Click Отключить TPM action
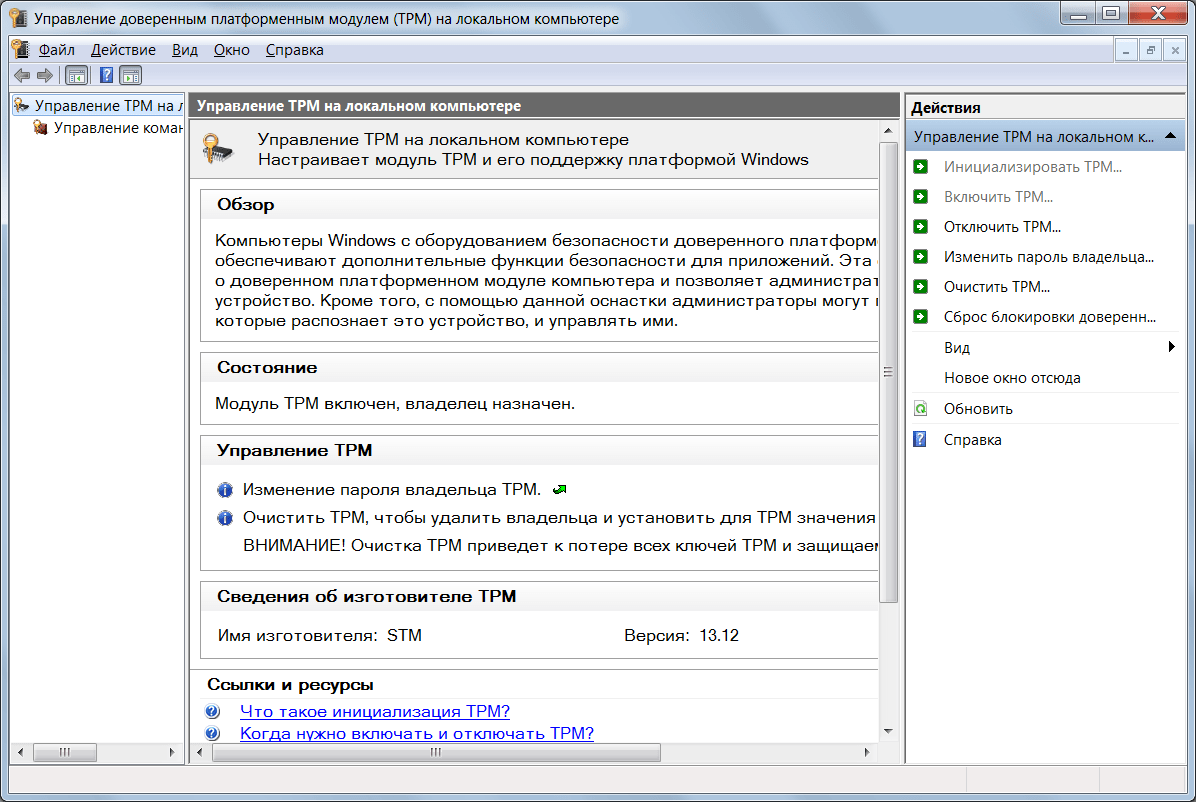Viewport: 1196px width, 802px height. click(x=1002, y=227)
